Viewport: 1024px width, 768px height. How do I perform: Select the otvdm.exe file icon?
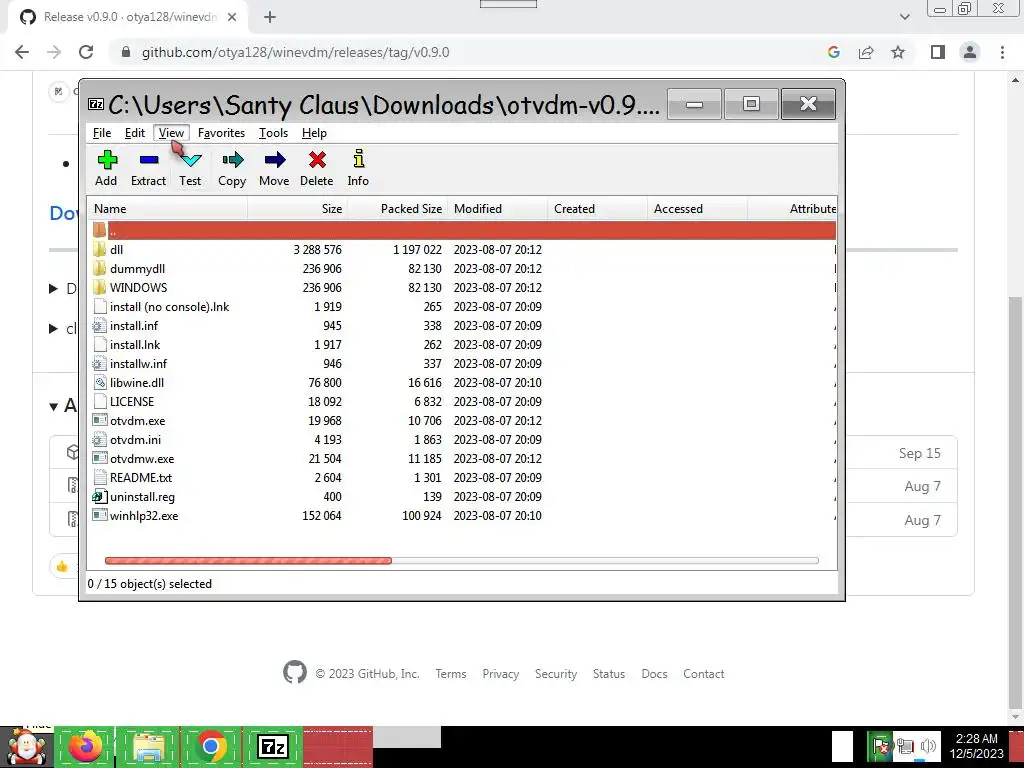click(99, 421)
